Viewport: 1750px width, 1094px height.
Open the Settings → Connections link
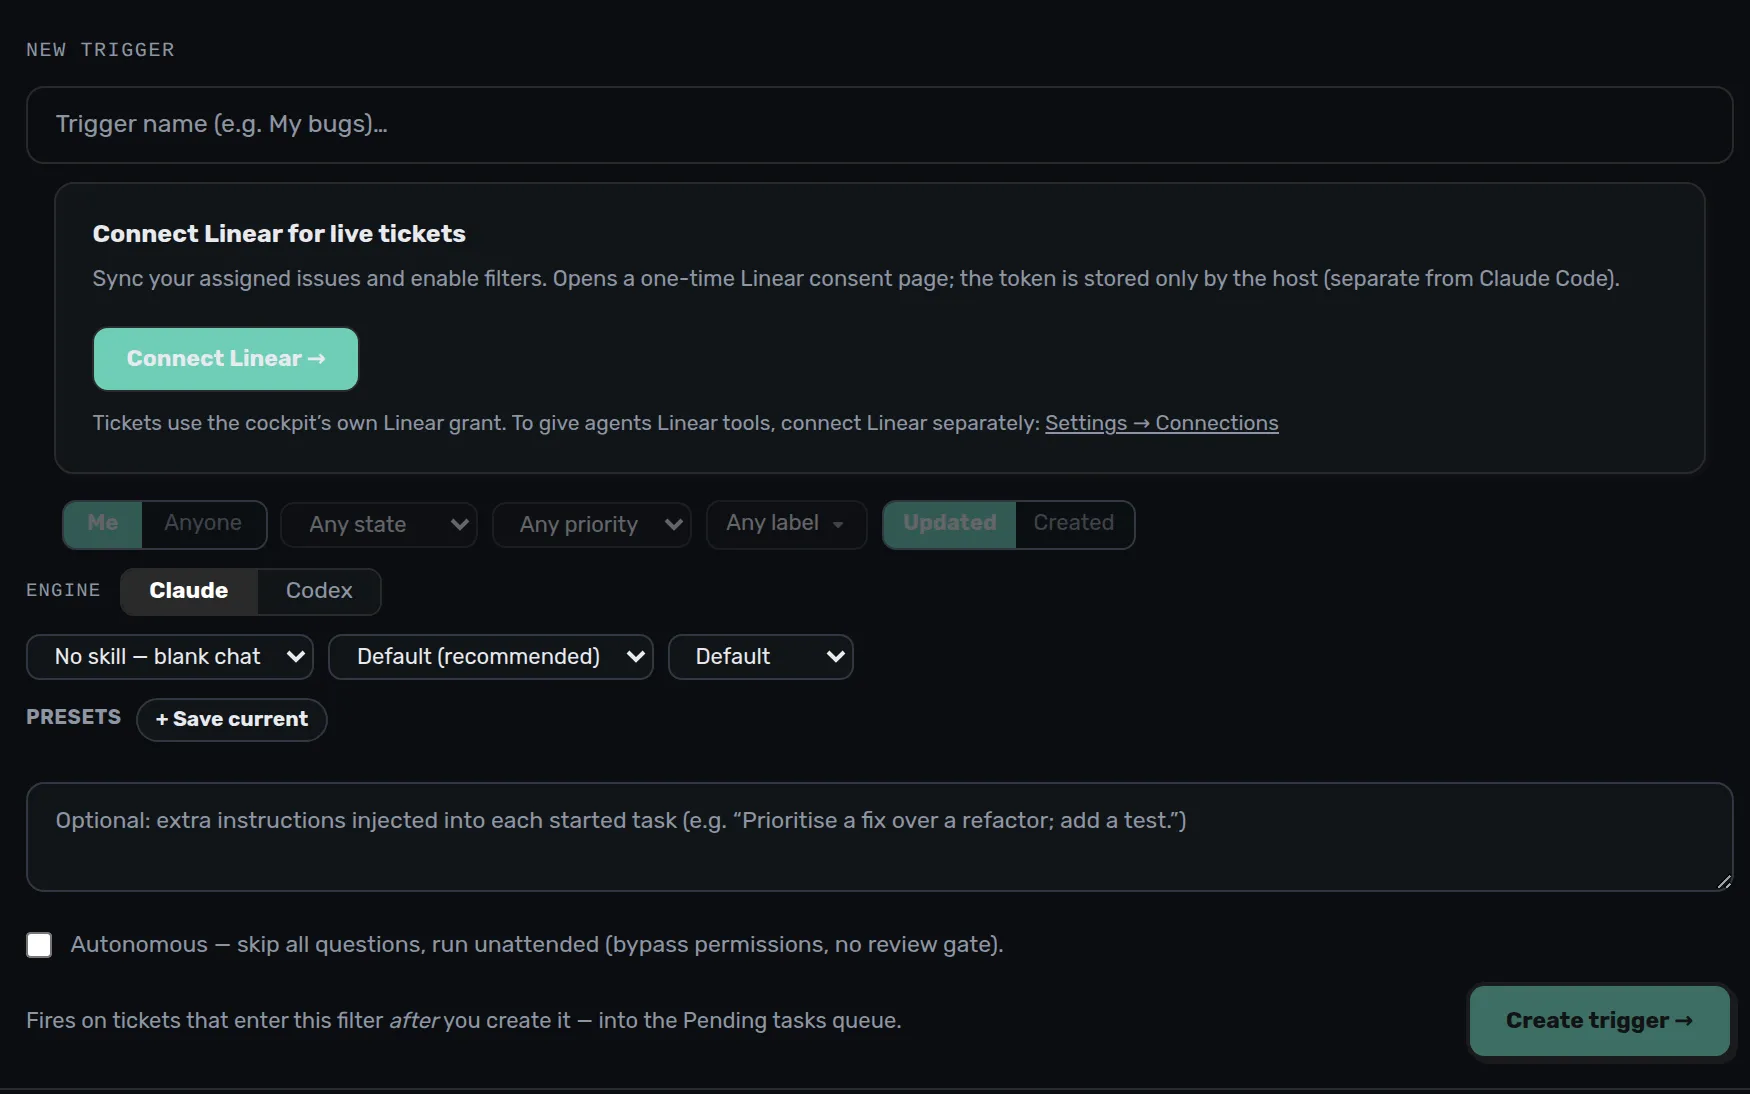[x=1161, y=423]
